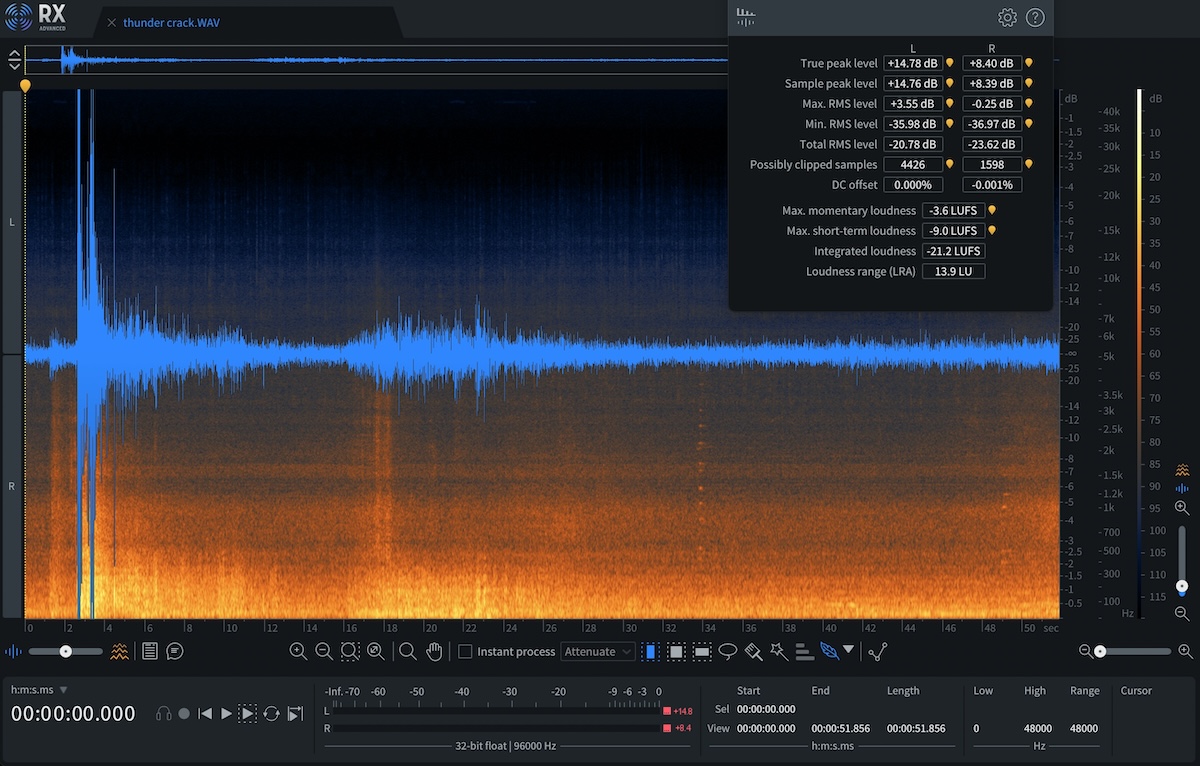The image size is (1200, 766).
Task: Select the Magic Wand selection tool
Action: point(779,651)
